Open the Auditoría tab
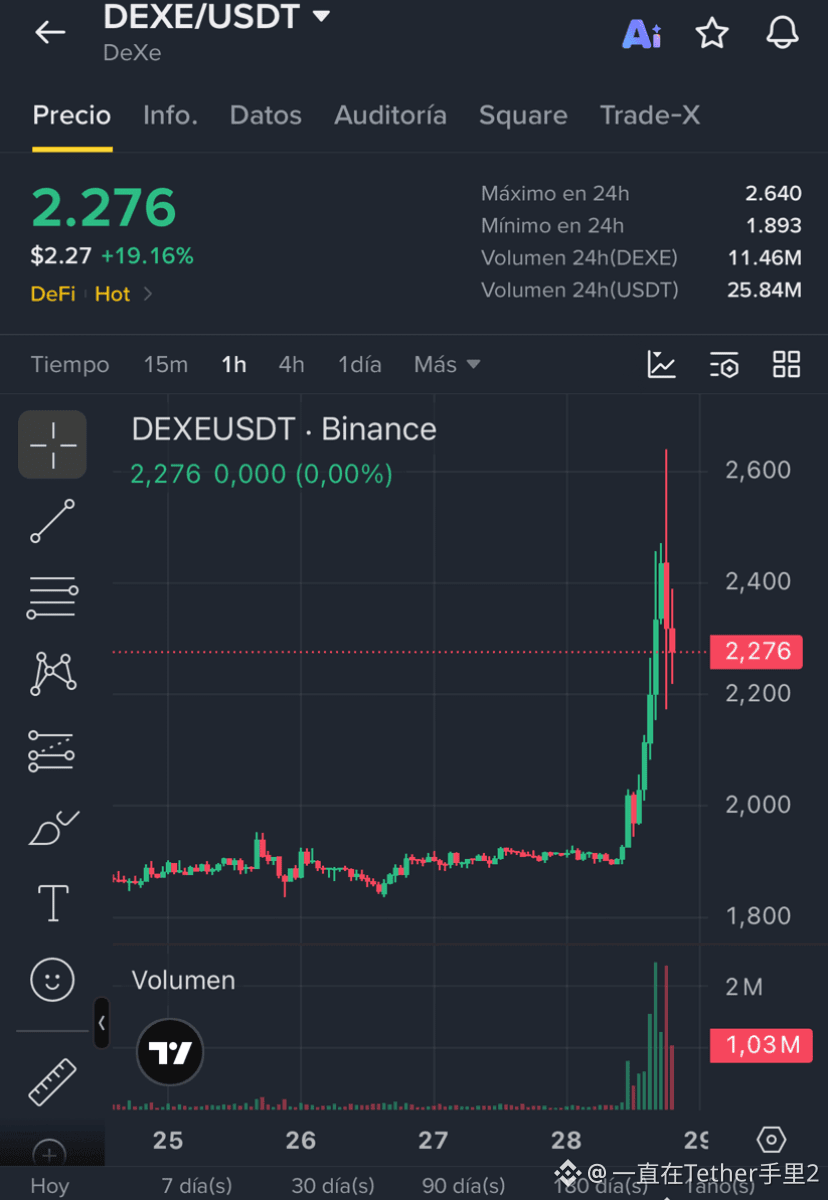The image size is (828, 1200). coord(390,115)
